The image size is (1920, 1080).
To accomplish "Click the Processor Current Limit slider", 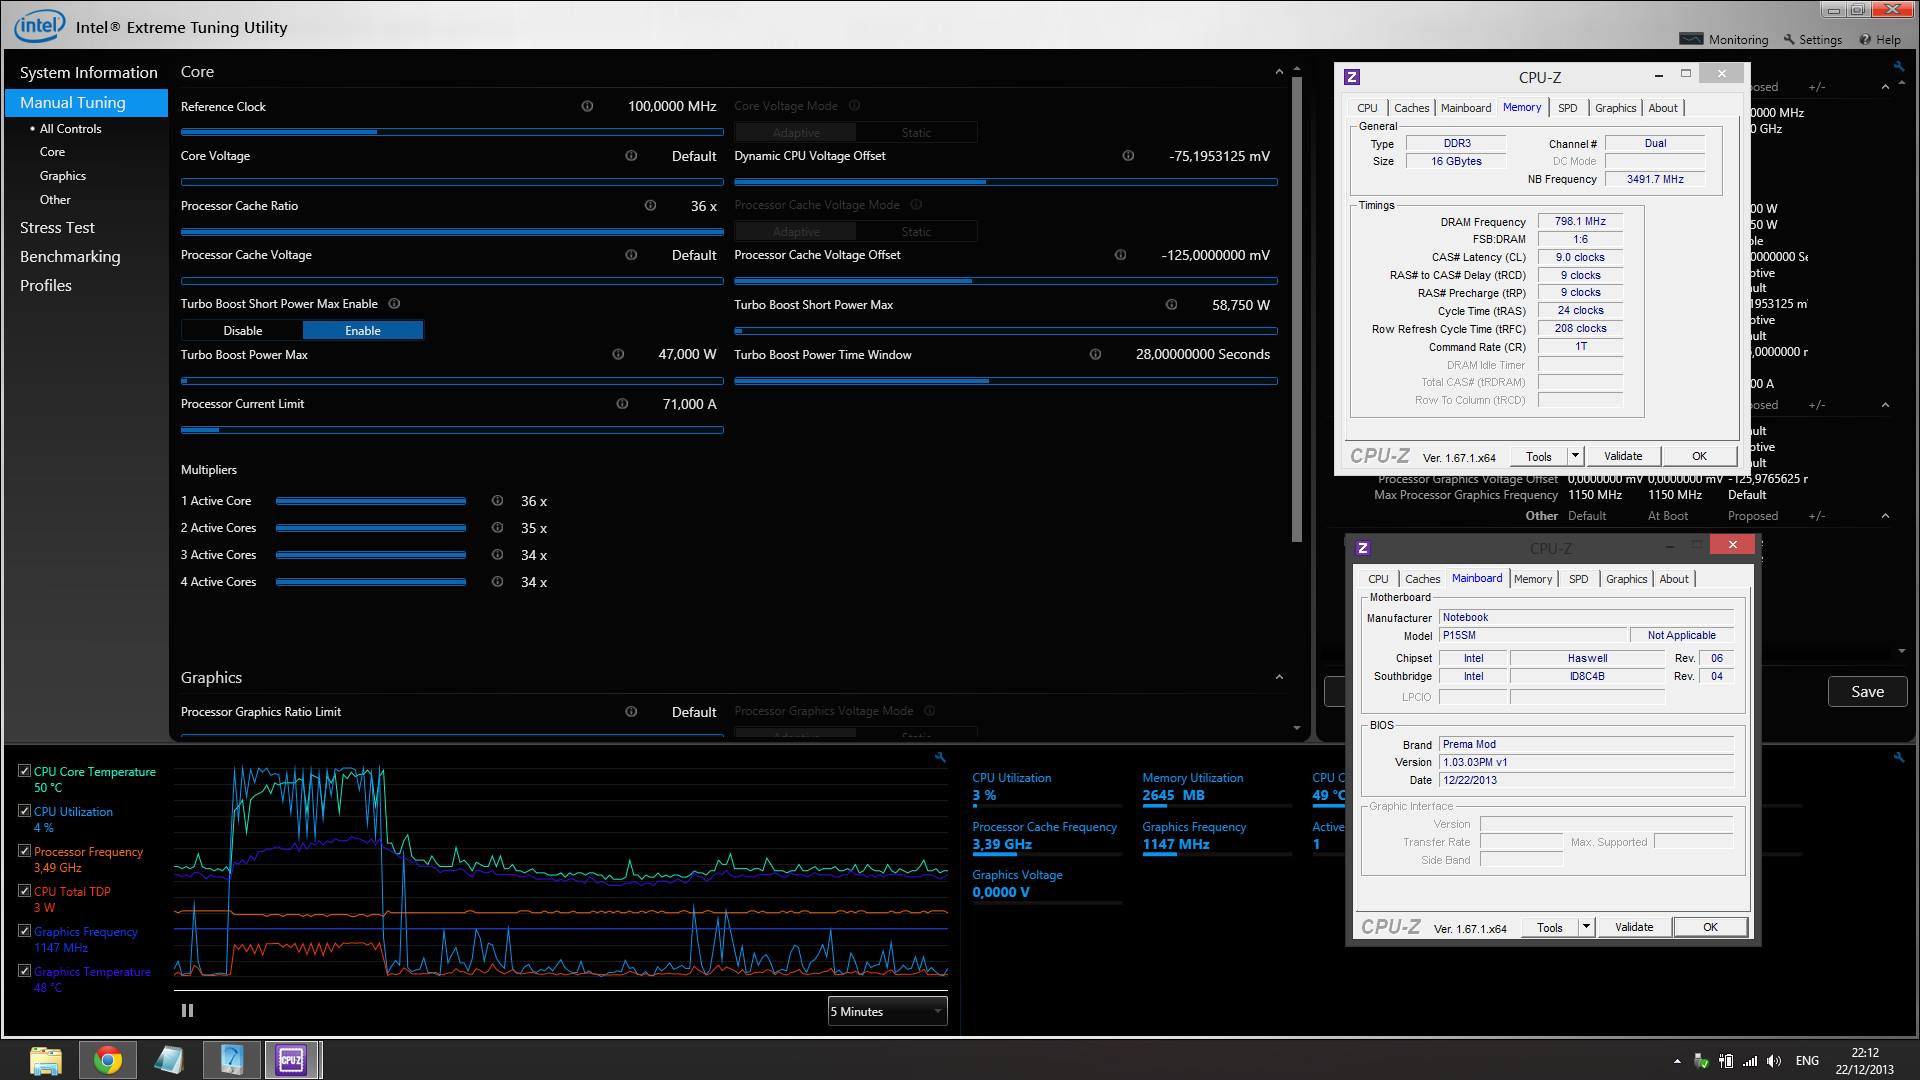I will (452, 430).
